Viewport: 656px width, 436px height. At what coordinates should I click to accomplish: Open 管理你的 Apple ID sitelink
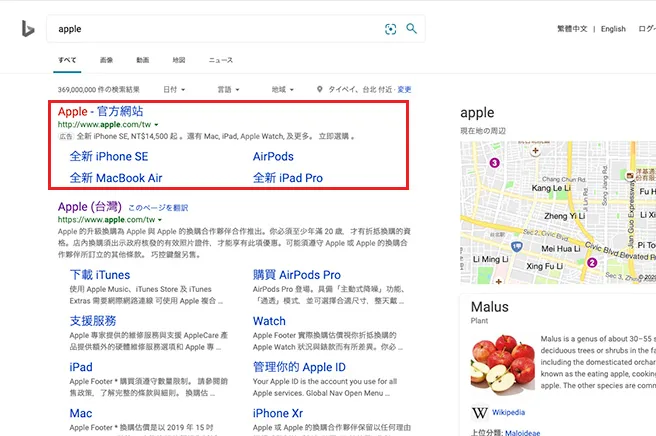299,367
